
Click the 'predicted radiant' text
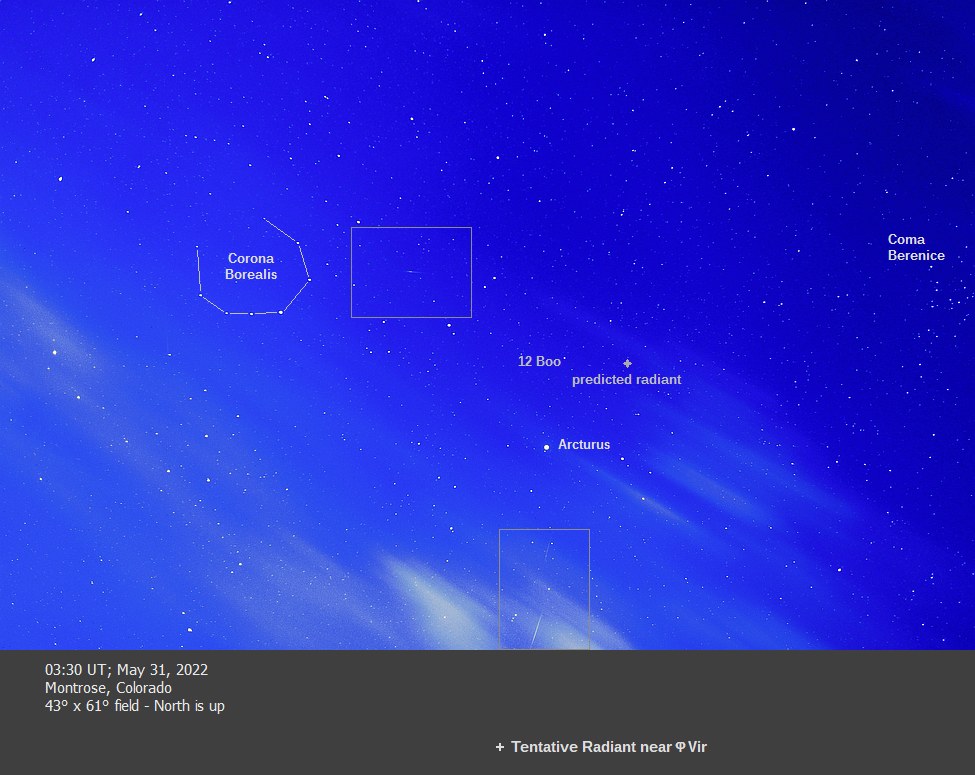click(626, 380)
